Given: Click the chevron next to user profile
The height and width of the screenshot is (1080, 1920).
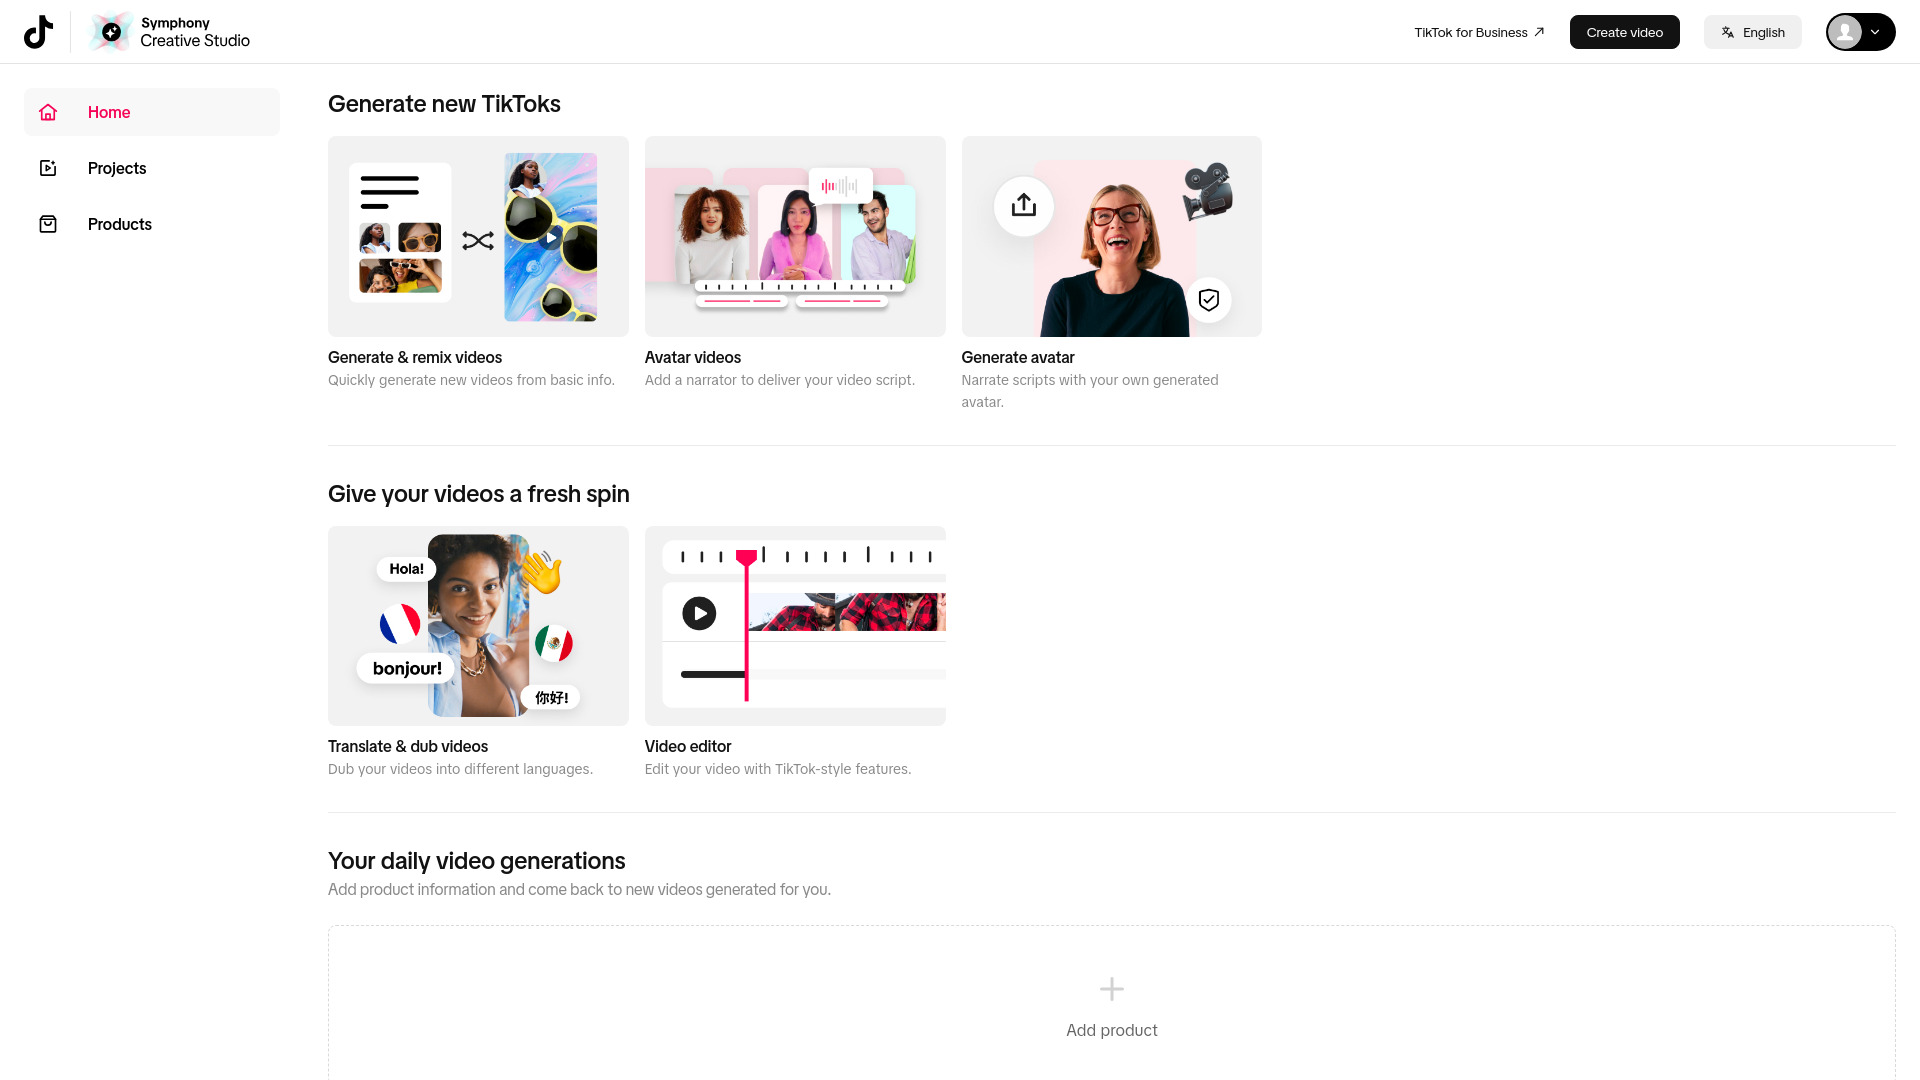Looking at the screenshot, I should pyautogui.click(x=1874, y=32).
